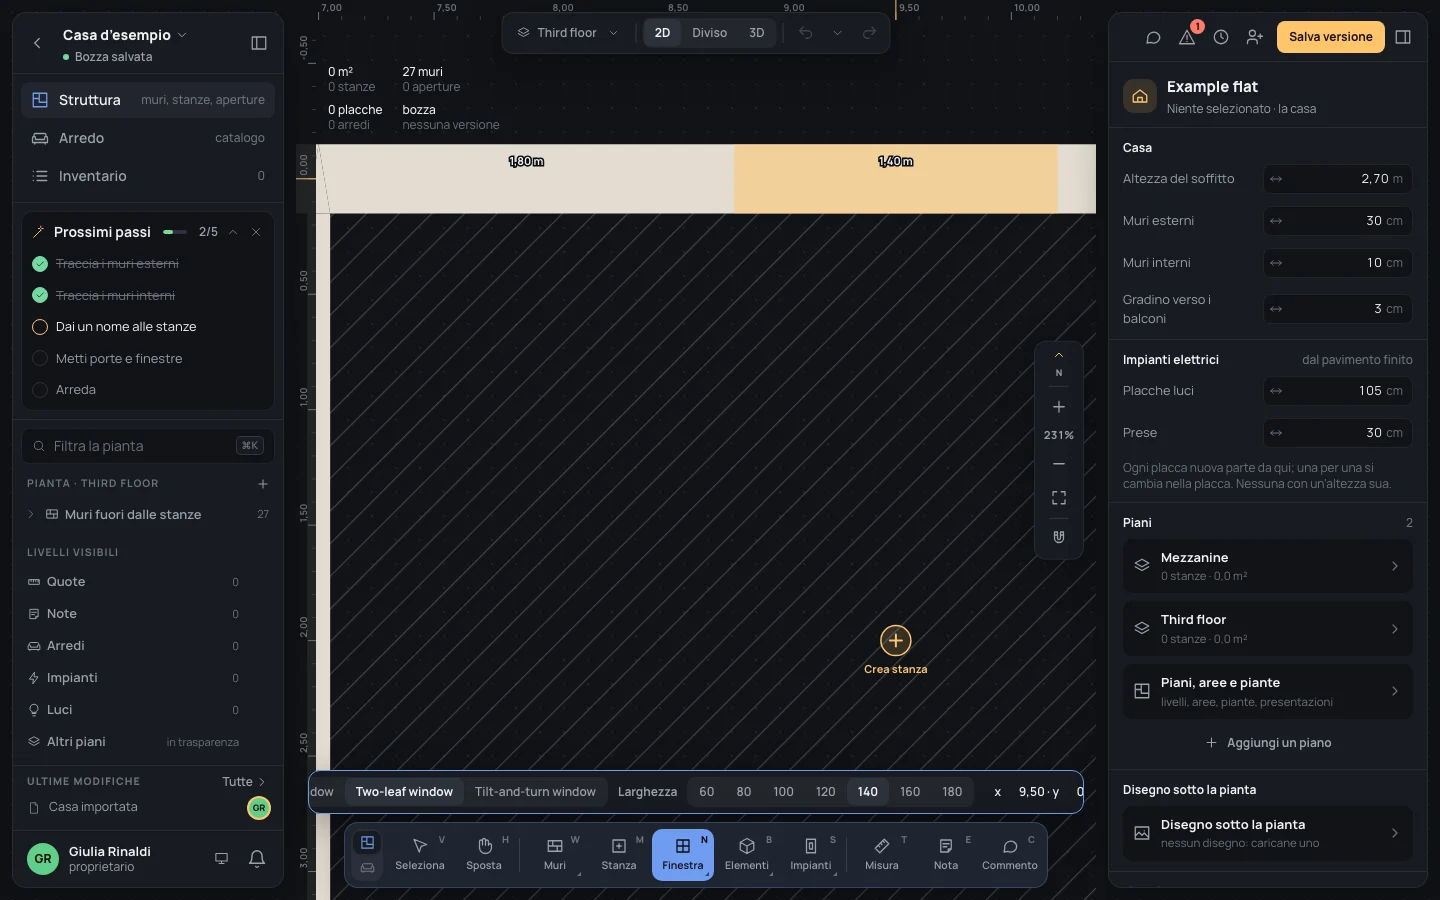Screen dimensions: 1440x900
Task: Choose the Stanza room tool
Action: tap(619, 855)
